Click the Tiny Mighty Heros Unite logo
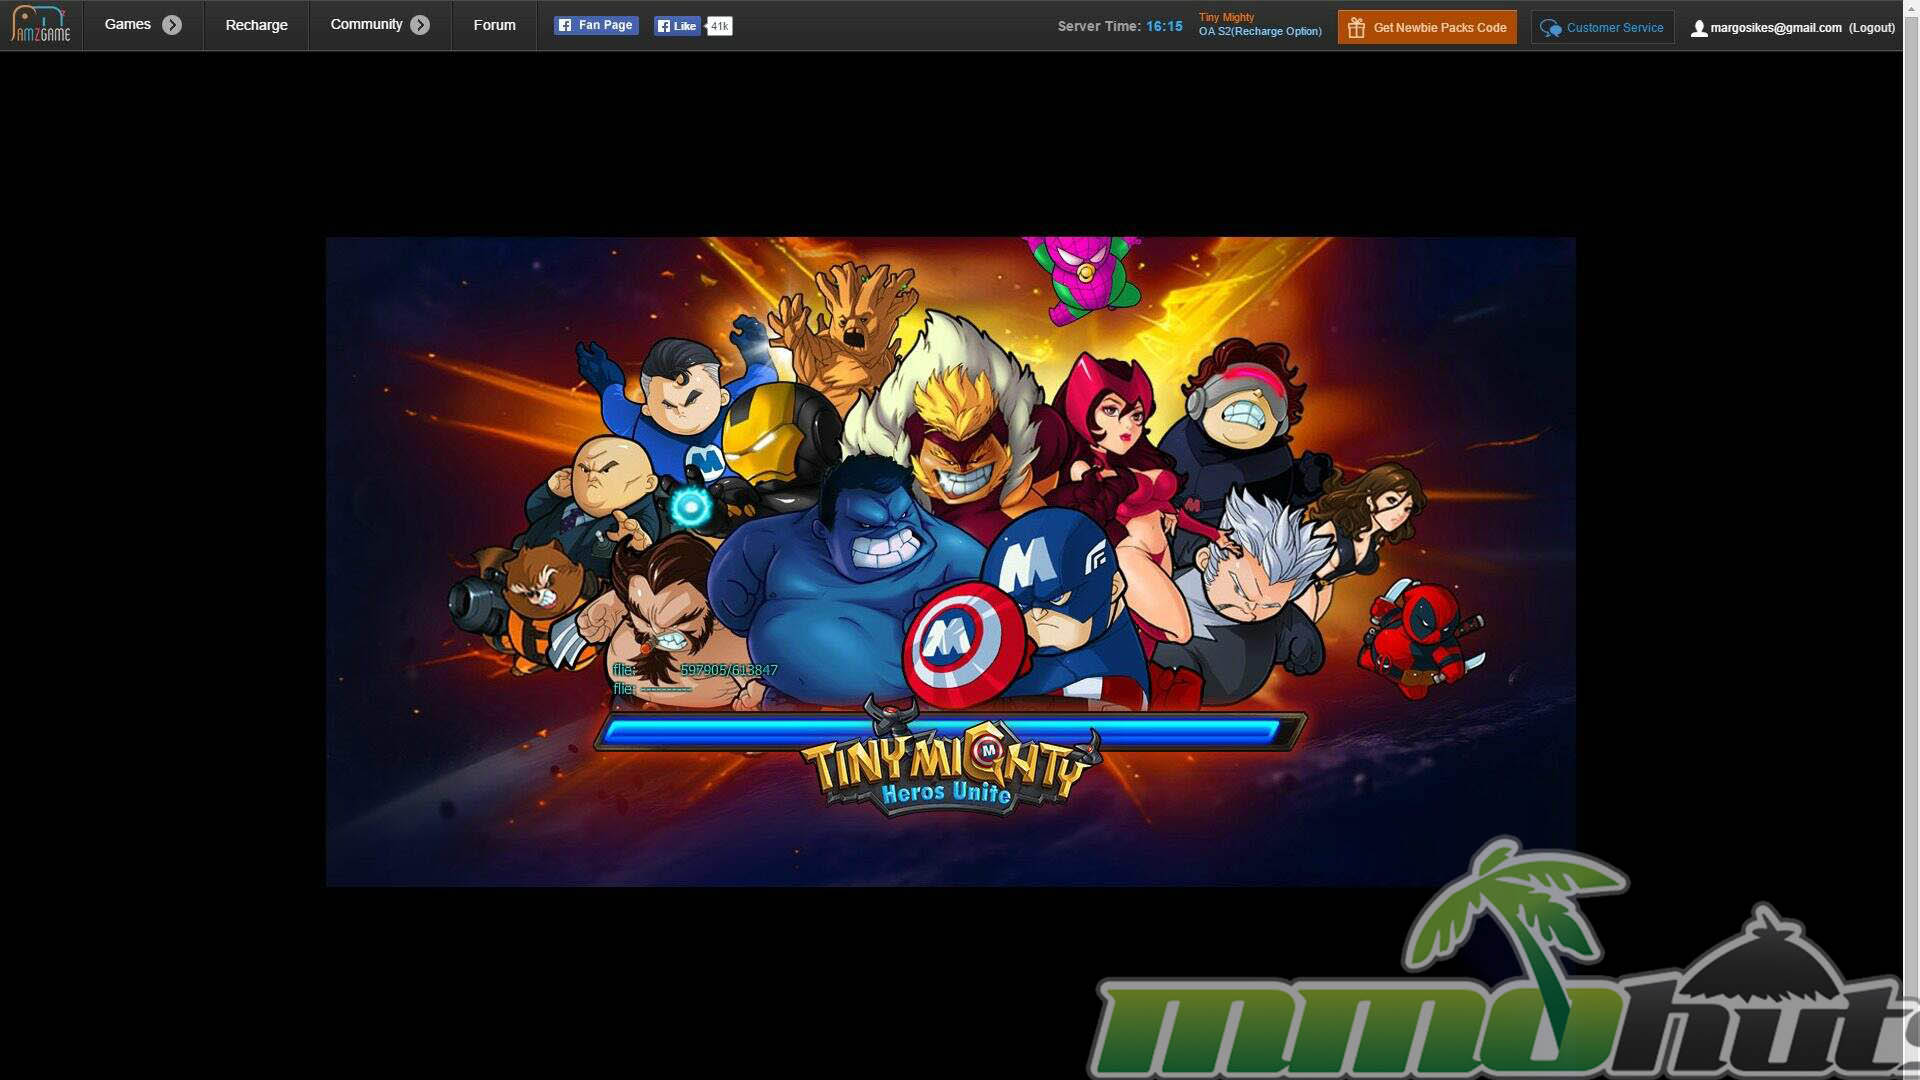This screenshot has width=1920, height=1080. (946, 775)
